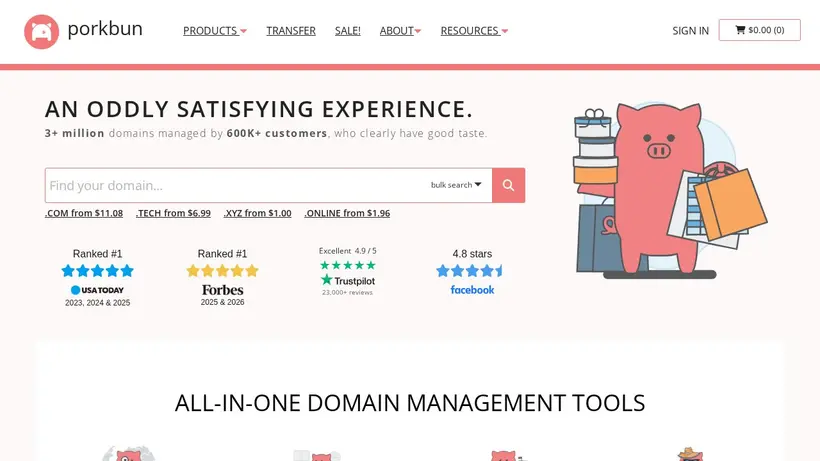Click Sign In link
This screenshot has width=820, height=461.
coord(690,31)
